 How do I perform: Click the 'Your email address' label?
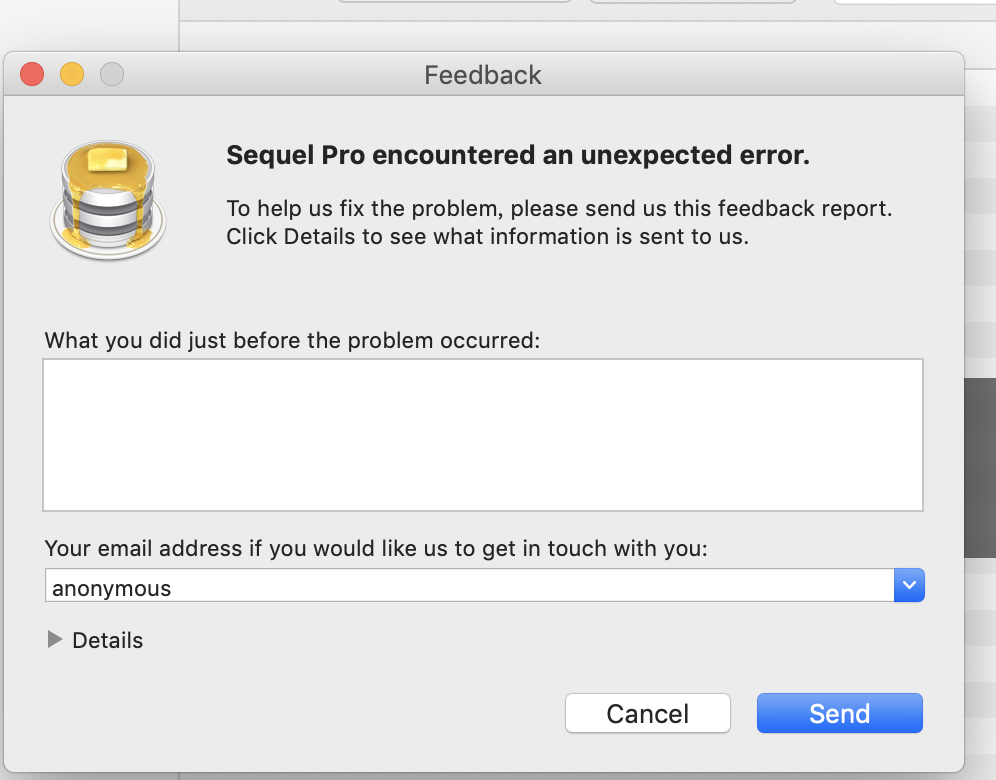376,548
